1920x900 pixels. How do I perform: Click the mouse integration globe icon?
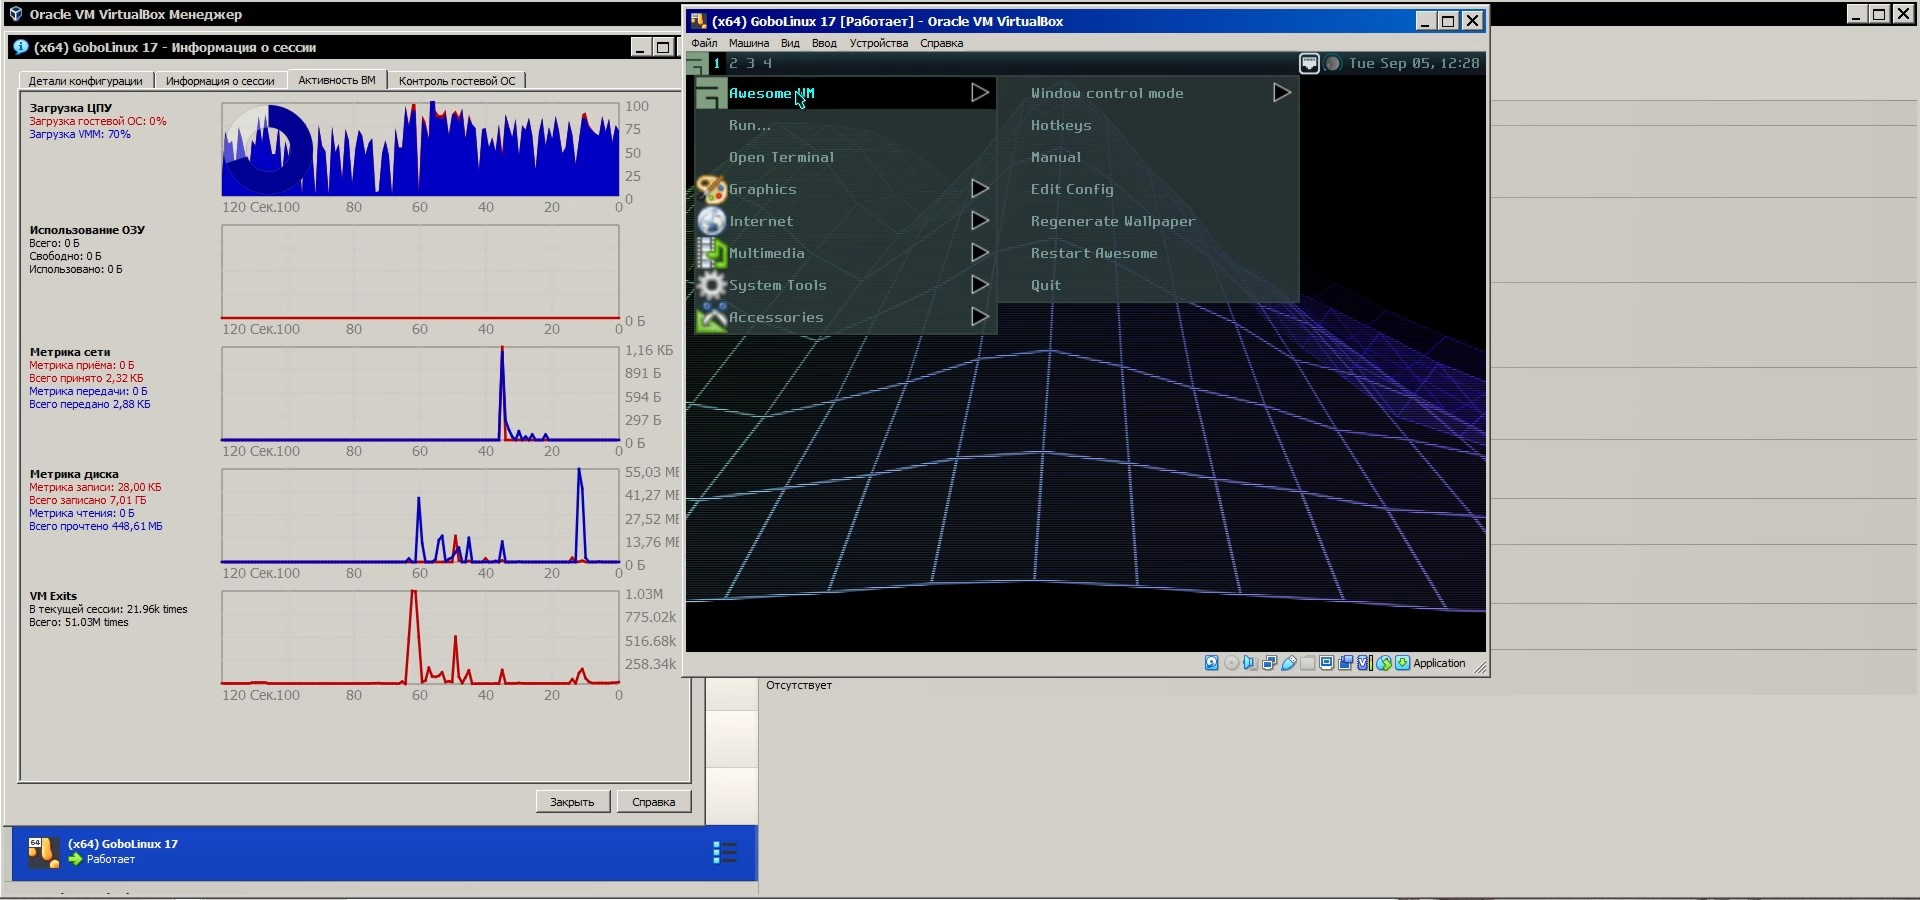tap(1384, 663)
